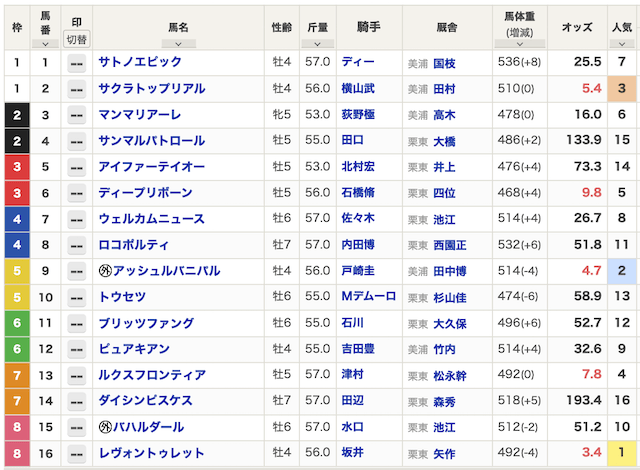The height and width of the screenshot is (470, 640).
Task: Open mark selector for ブリッツファング
Action: click(x=76, y=323)
